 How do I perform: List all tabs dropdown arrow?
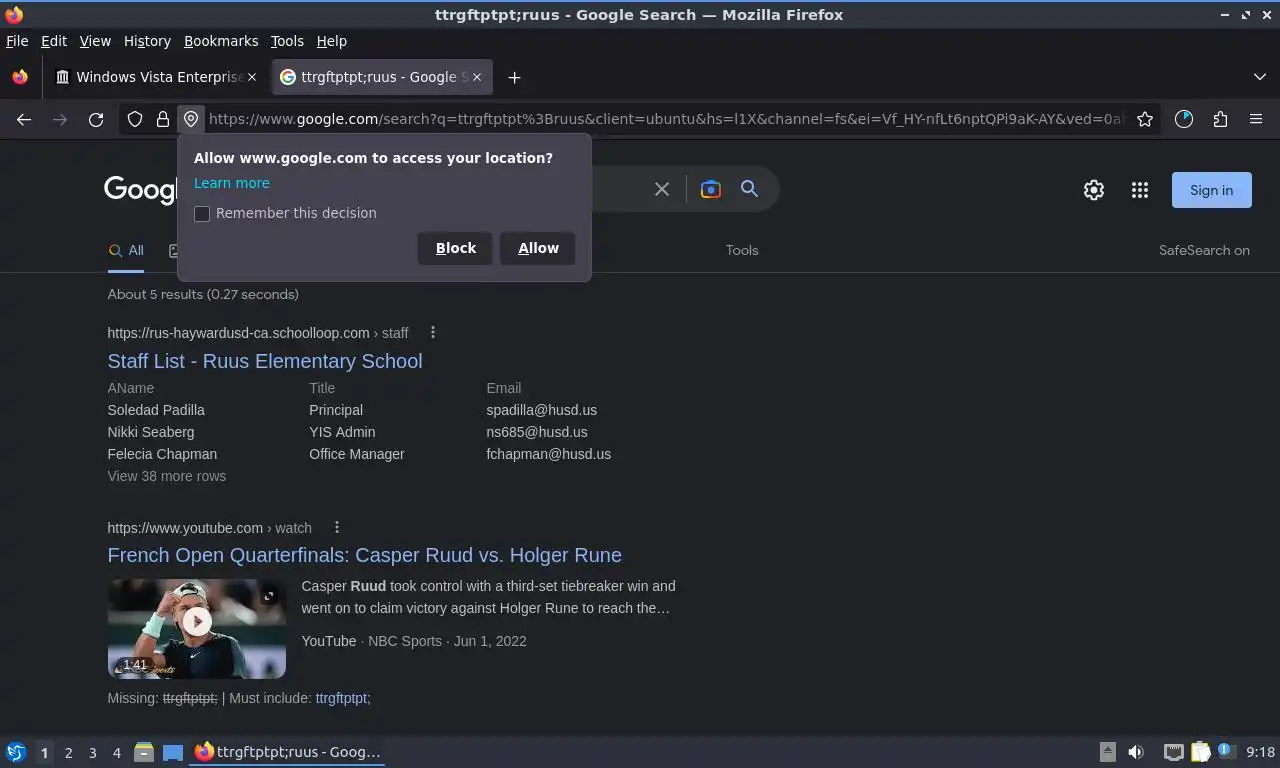click(x=1259, y=77)
